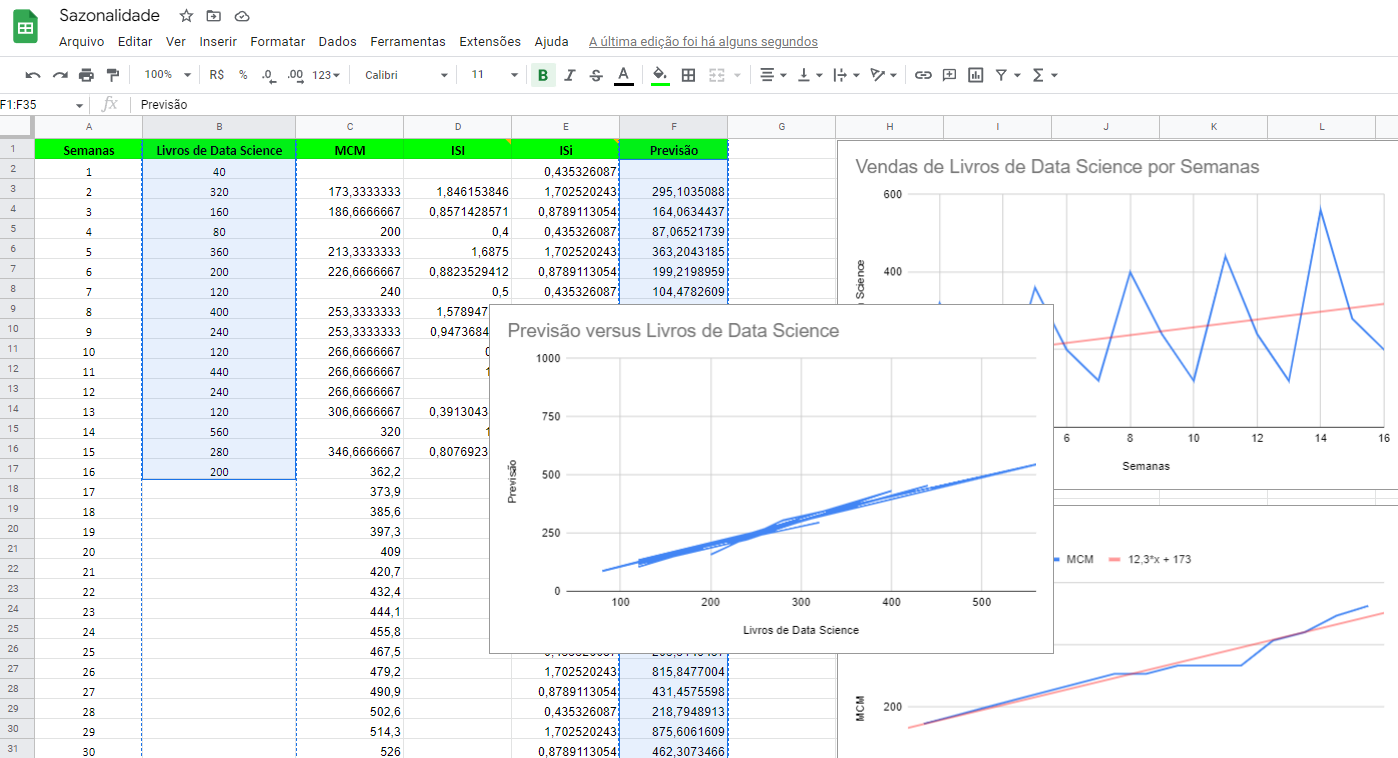Select row 18 header
Screen dimensions: 1398x758
click(17, 489)
